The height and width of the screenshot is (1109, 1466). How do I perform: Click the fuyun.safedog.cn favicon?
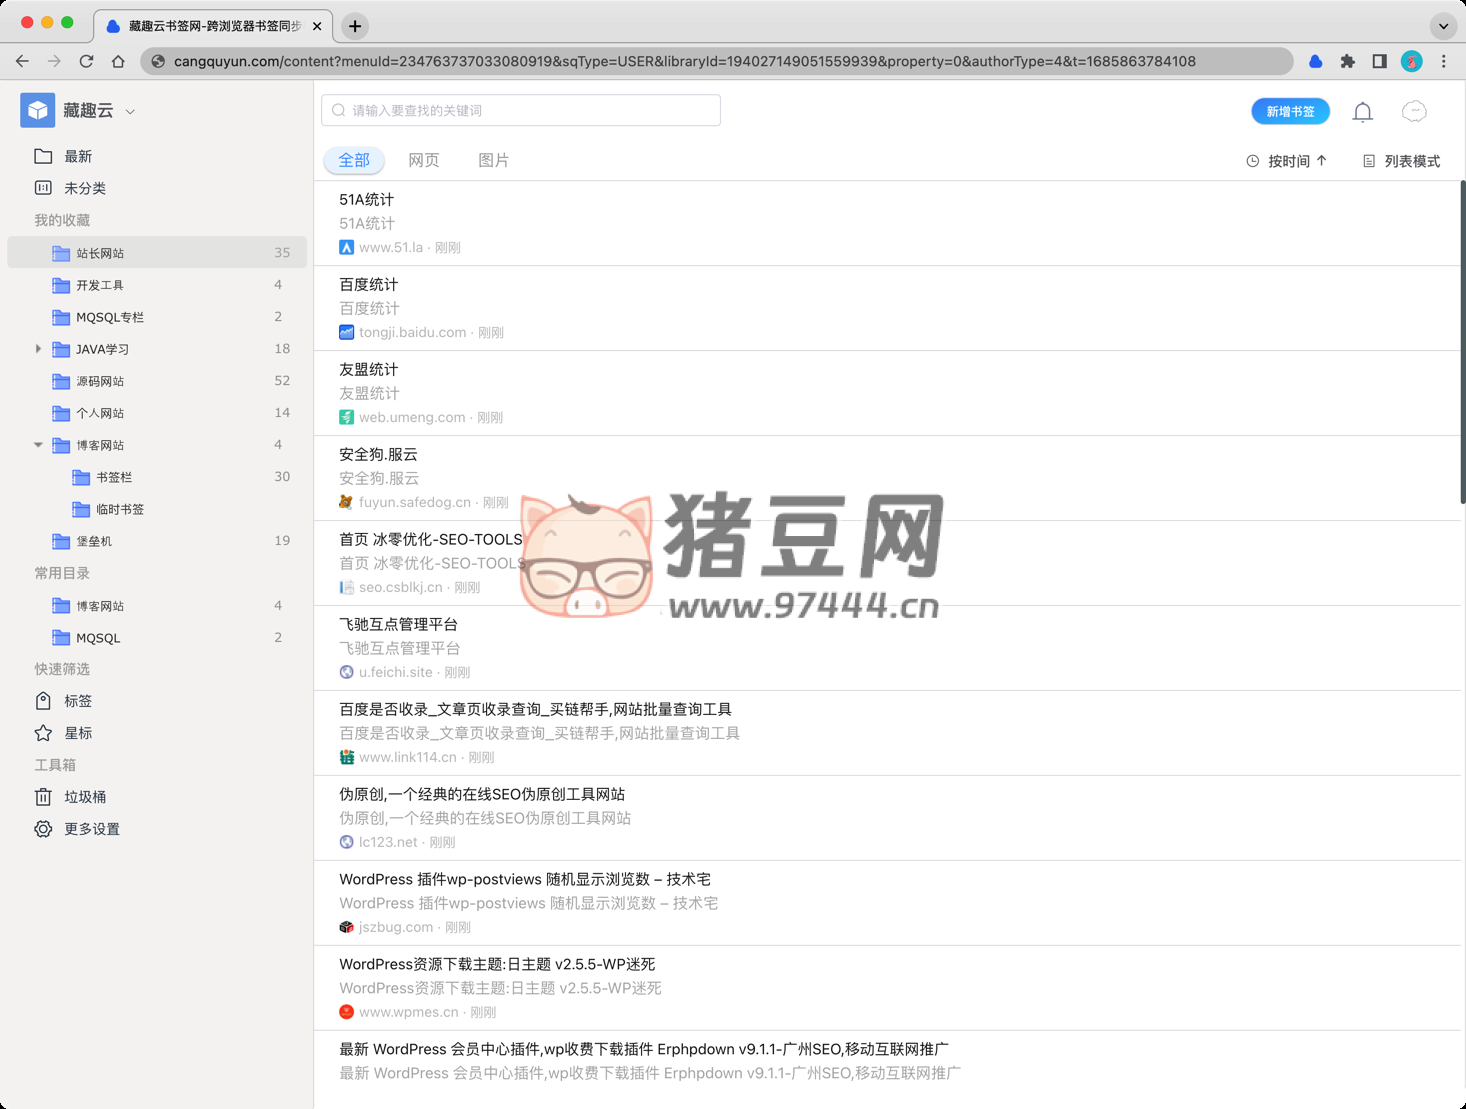[x=346, y=502]
